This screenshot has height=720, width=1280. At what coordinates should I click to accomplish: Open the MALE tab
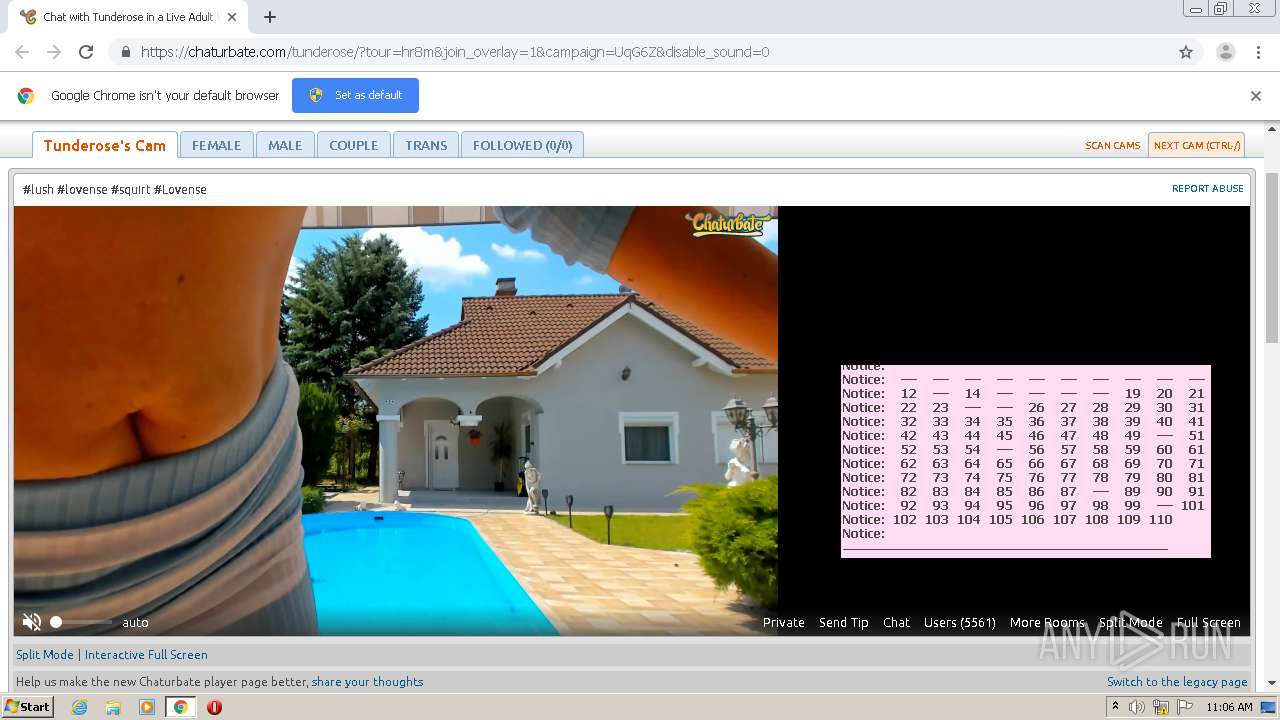click(285, 145)
